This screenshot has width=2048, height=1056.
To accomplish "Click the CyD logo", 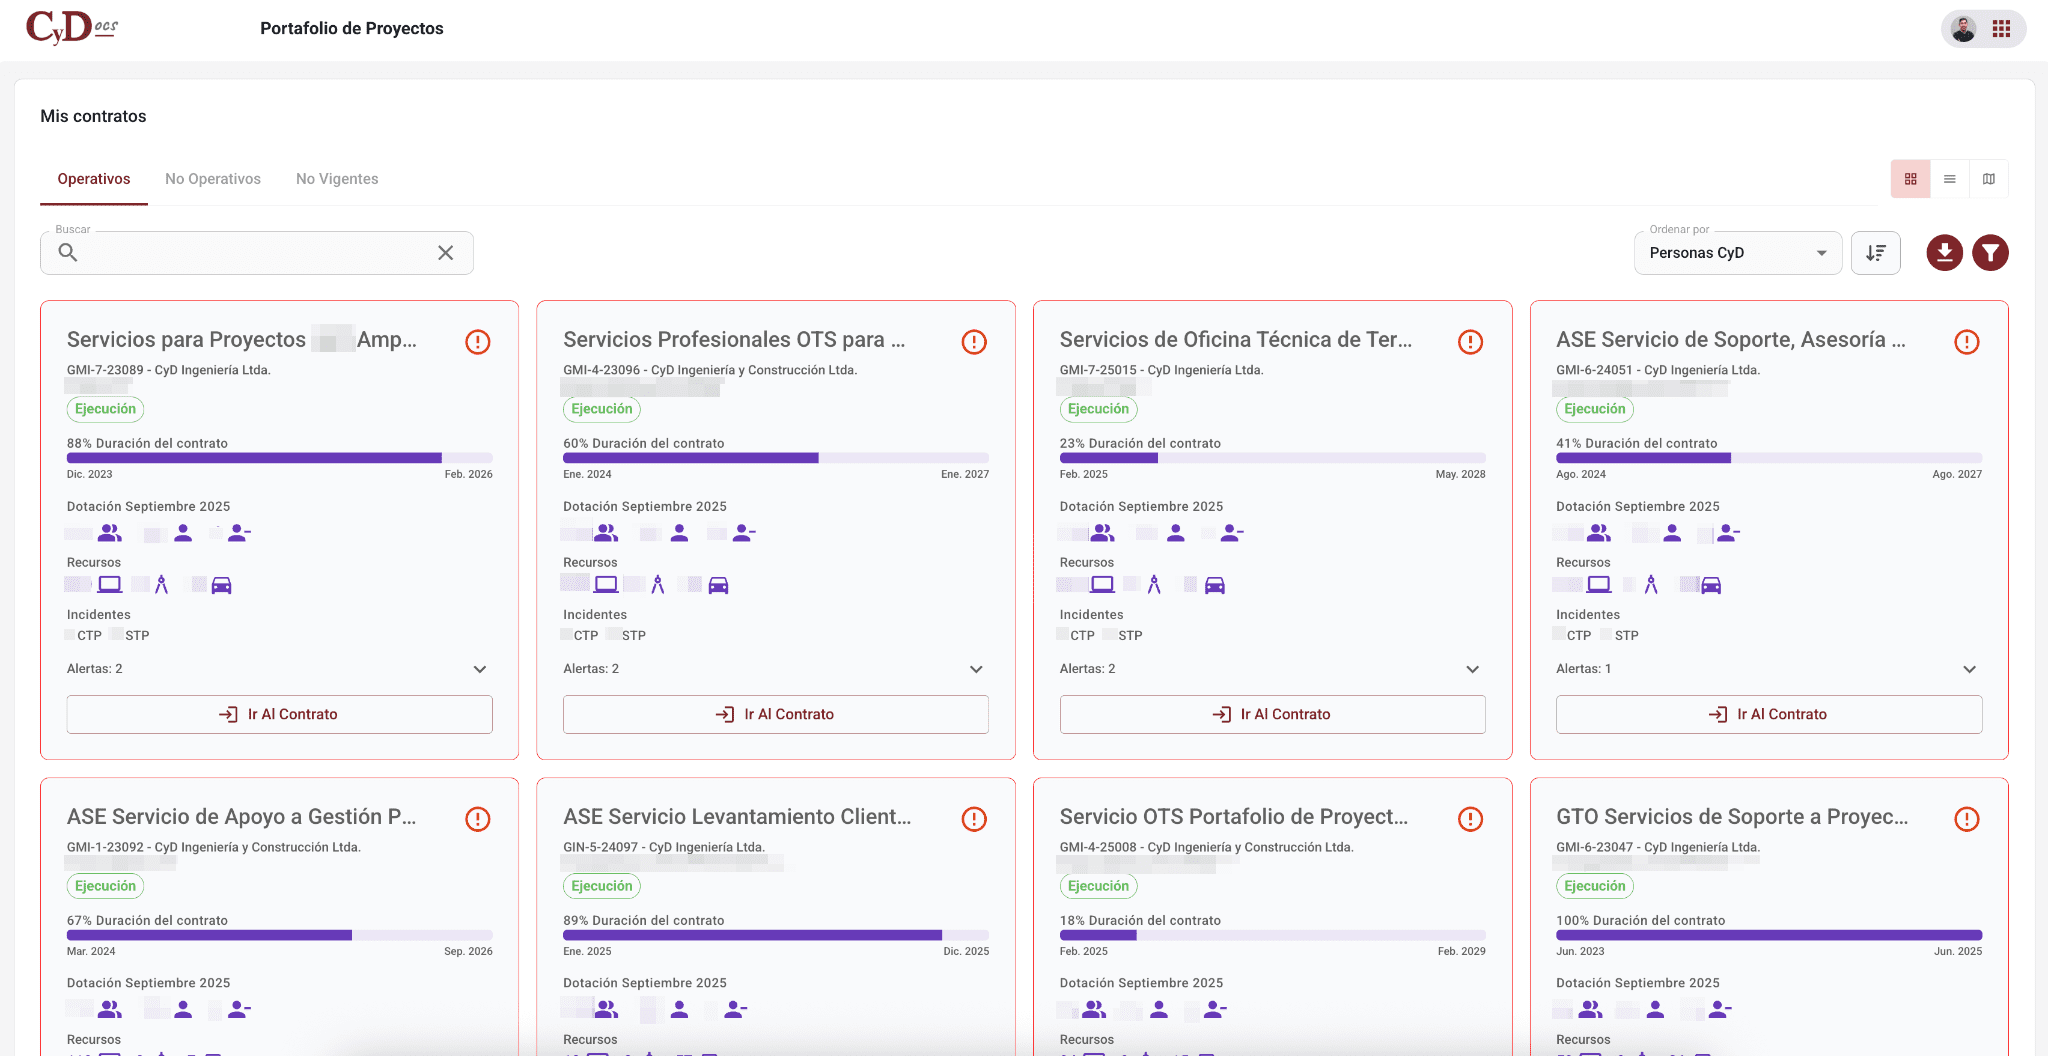I will tap(72, 28).
